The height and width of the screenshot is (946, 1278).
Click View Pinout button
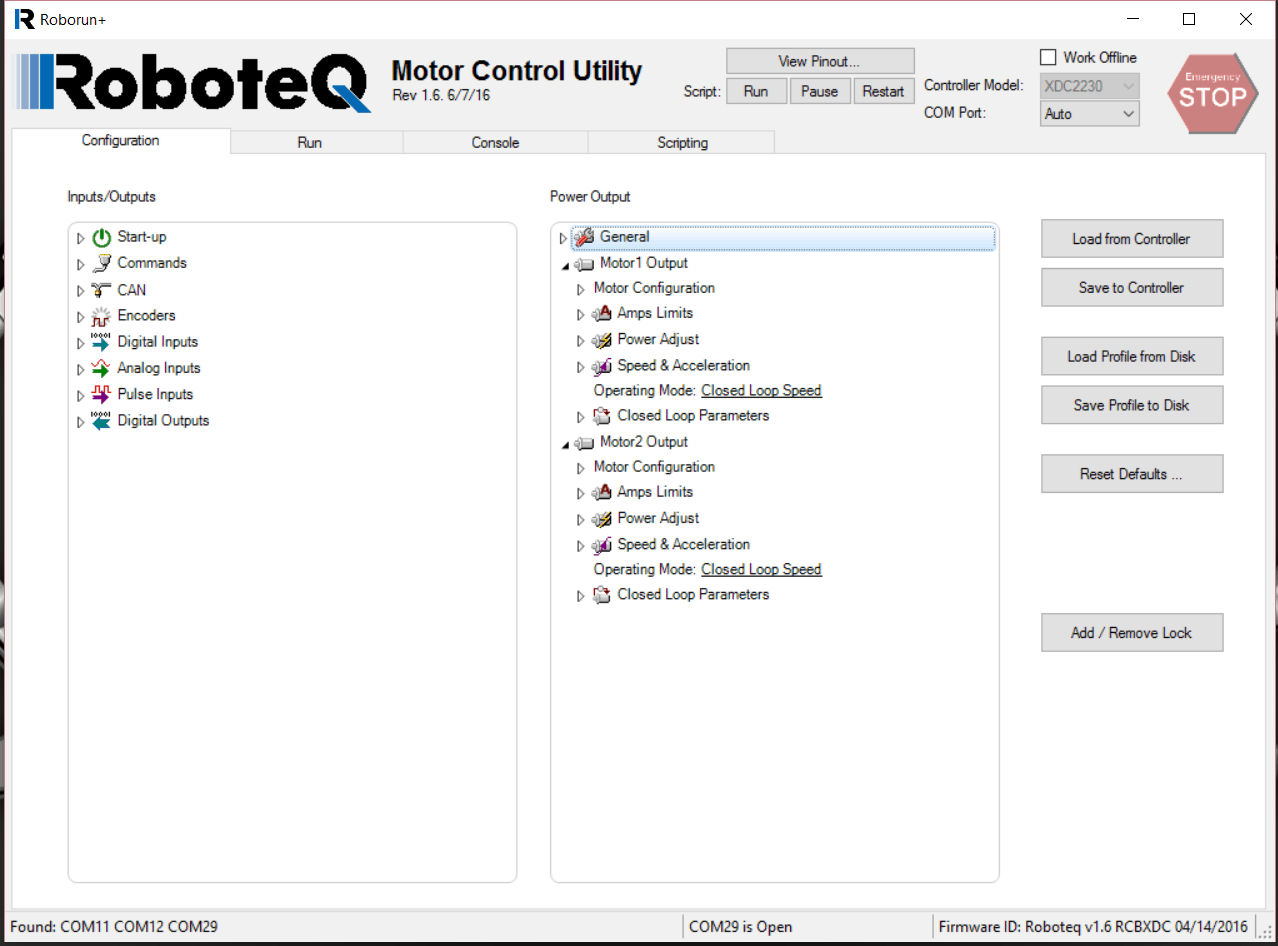[x=820, y=61]
